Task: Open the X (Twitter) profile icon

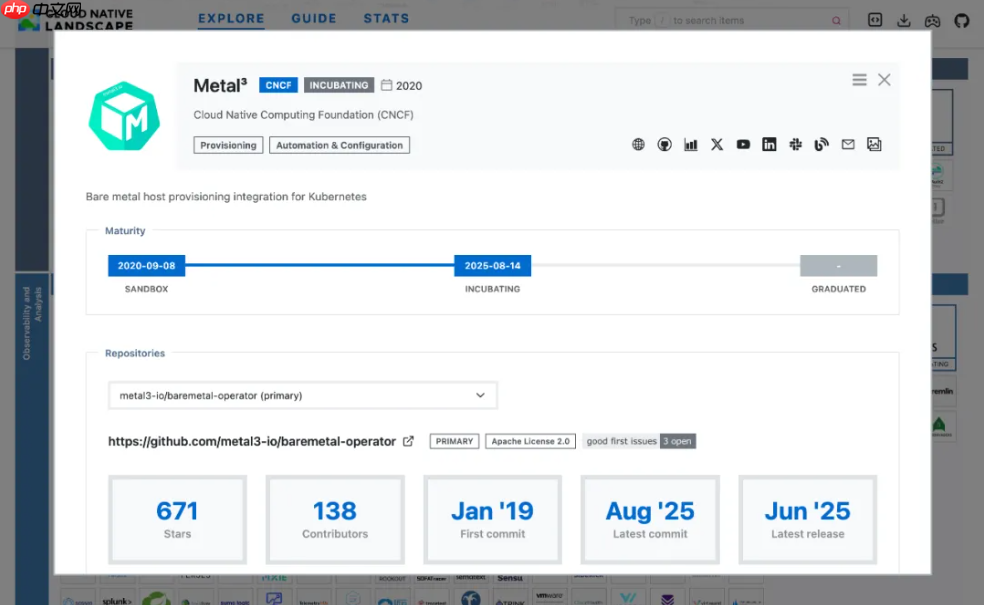Action: tap(717, 145)
